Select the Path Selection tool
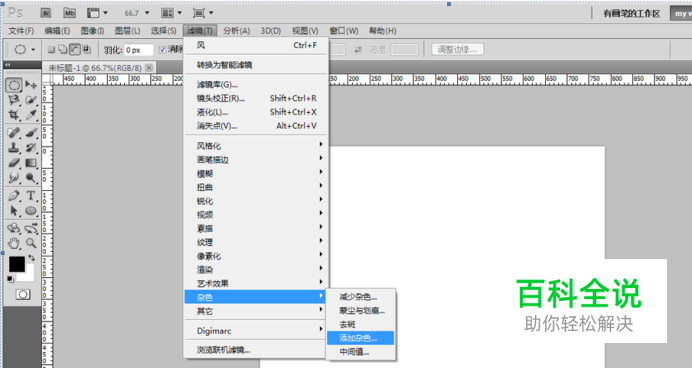The height and width of the screenshot is (368, 692). tap(14, 210)
